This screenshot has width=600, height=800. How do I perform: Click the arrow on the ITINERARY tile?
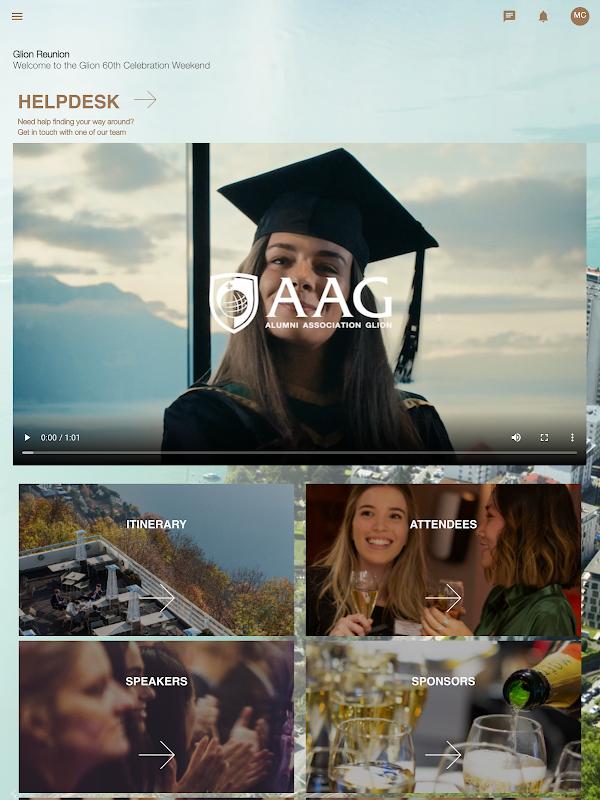pos(157,598)
